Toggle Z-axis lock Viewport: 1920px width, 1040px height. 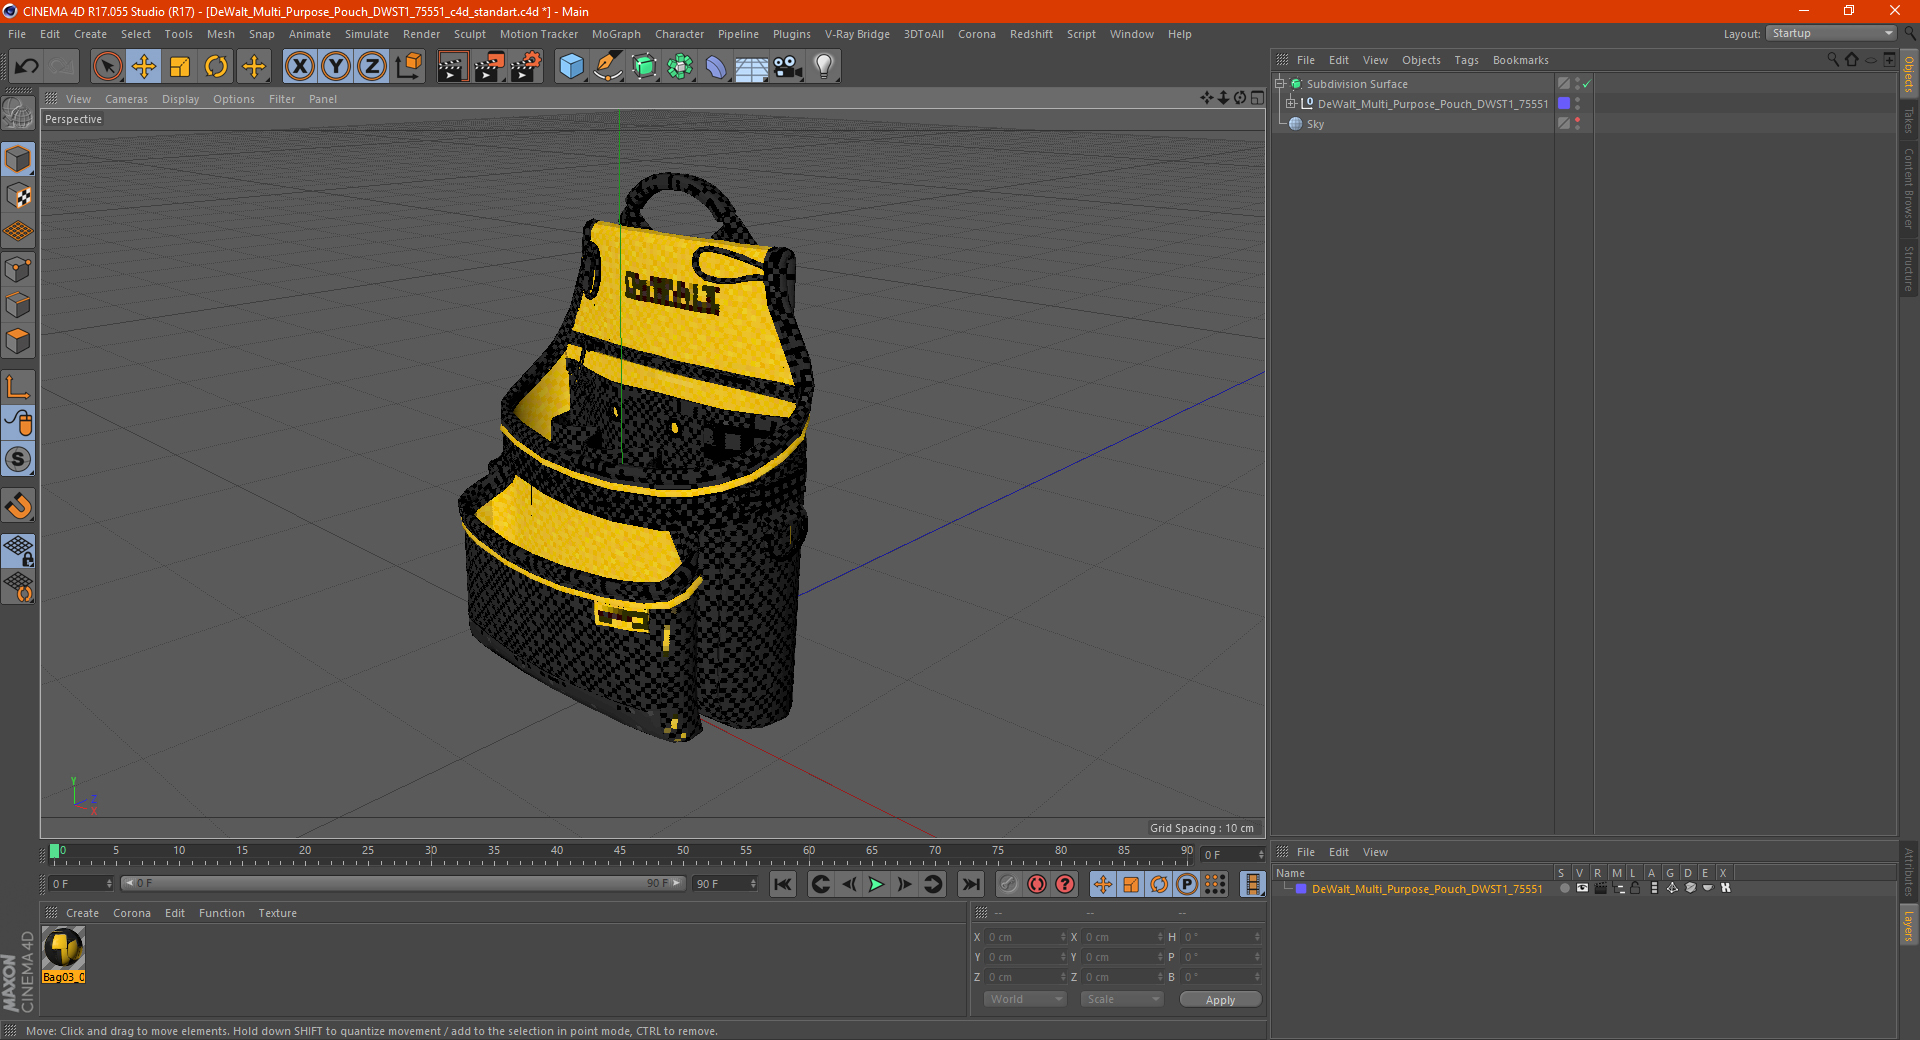tap(372, 67)
